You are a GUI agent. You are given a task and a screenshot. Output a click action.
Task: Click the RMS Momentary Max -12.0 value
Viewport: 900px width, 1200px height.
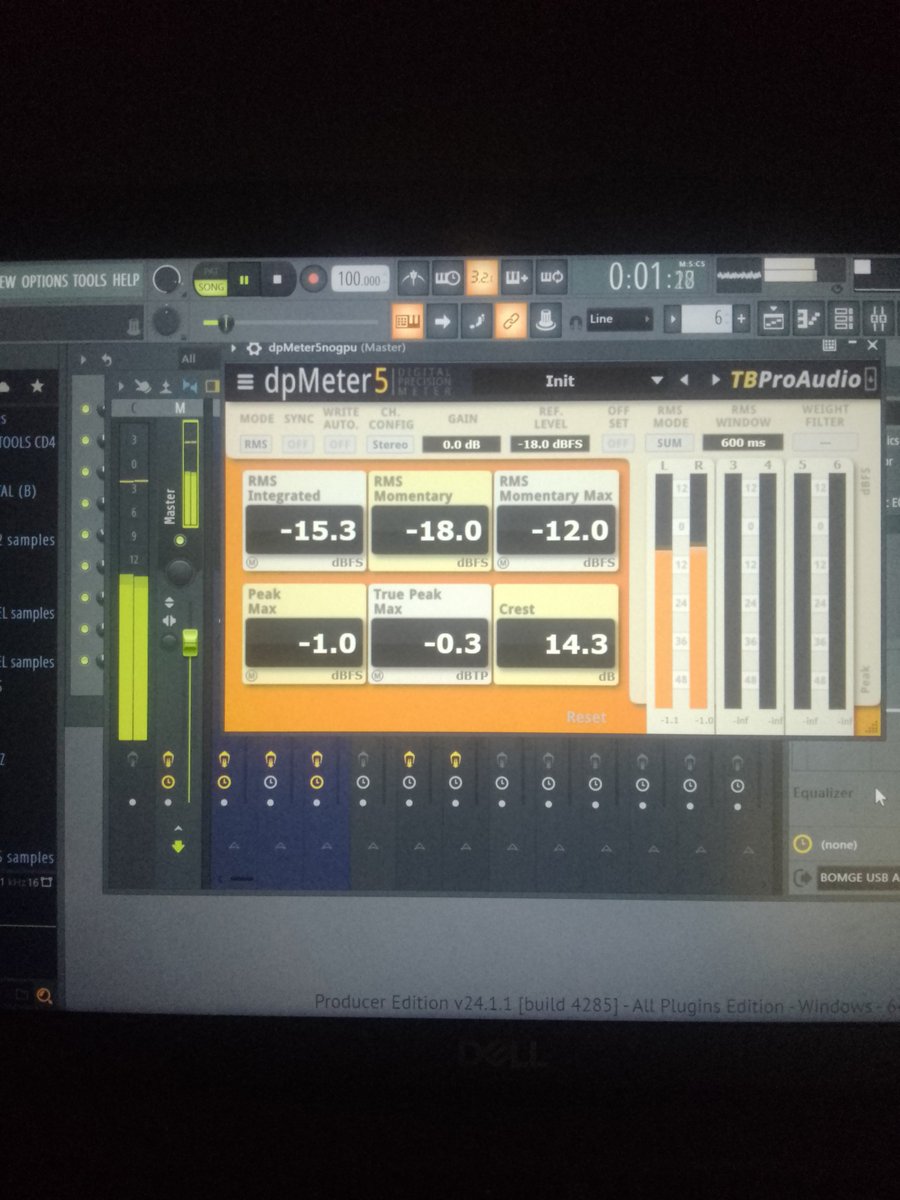(x=556, y=530)
